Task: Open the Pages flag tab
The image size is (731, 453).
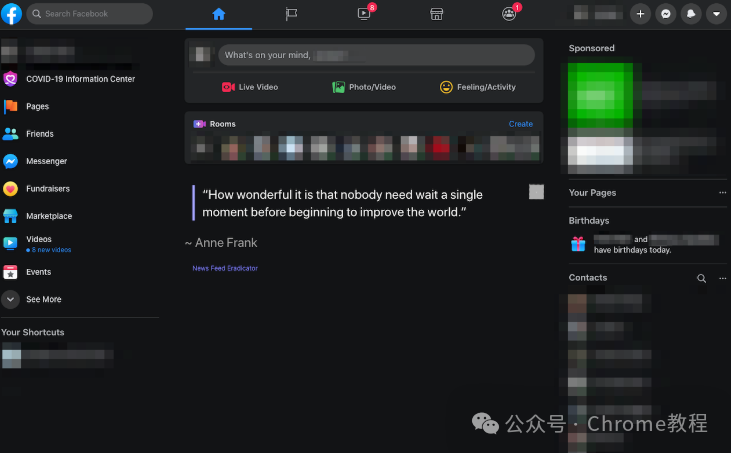Action: click(291, 14)
